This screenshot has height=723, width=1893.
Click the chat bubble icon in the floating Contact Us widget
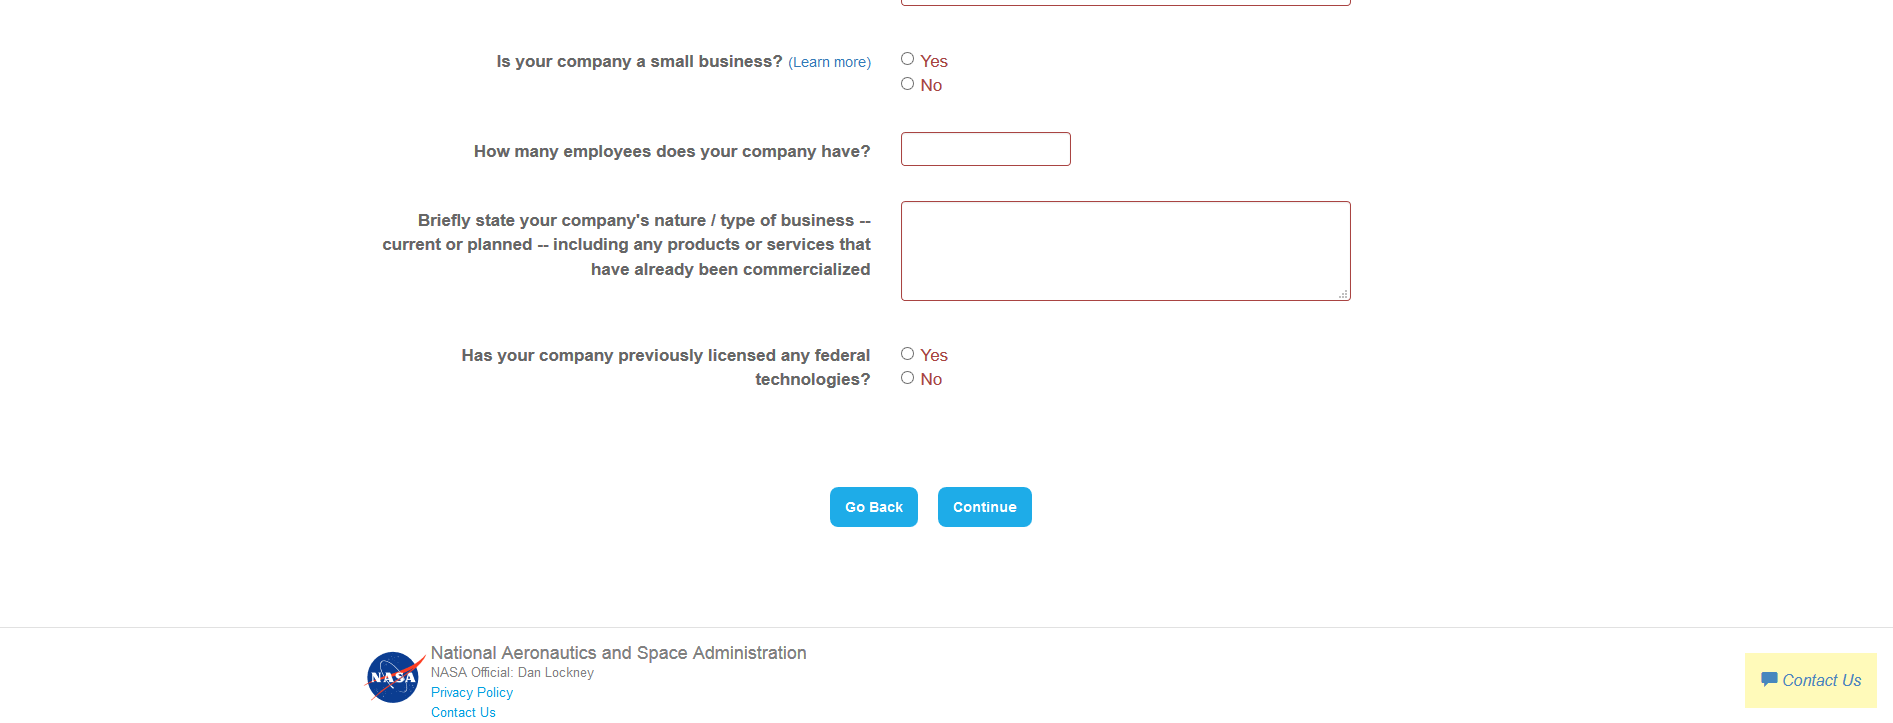[1769, 680]
